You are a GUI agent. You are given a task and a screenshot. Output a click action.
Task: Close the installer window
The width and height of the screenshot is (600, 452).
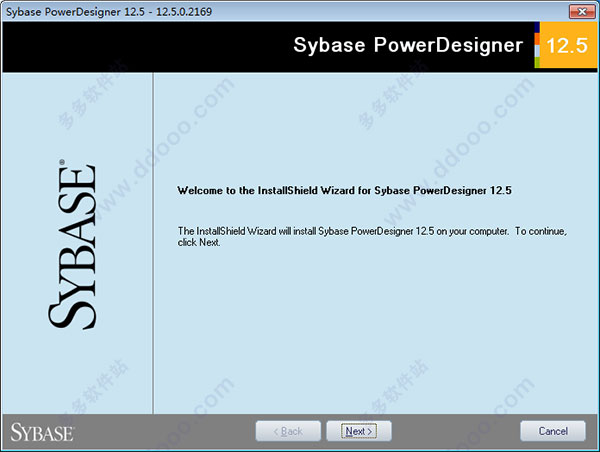point(582,11)
